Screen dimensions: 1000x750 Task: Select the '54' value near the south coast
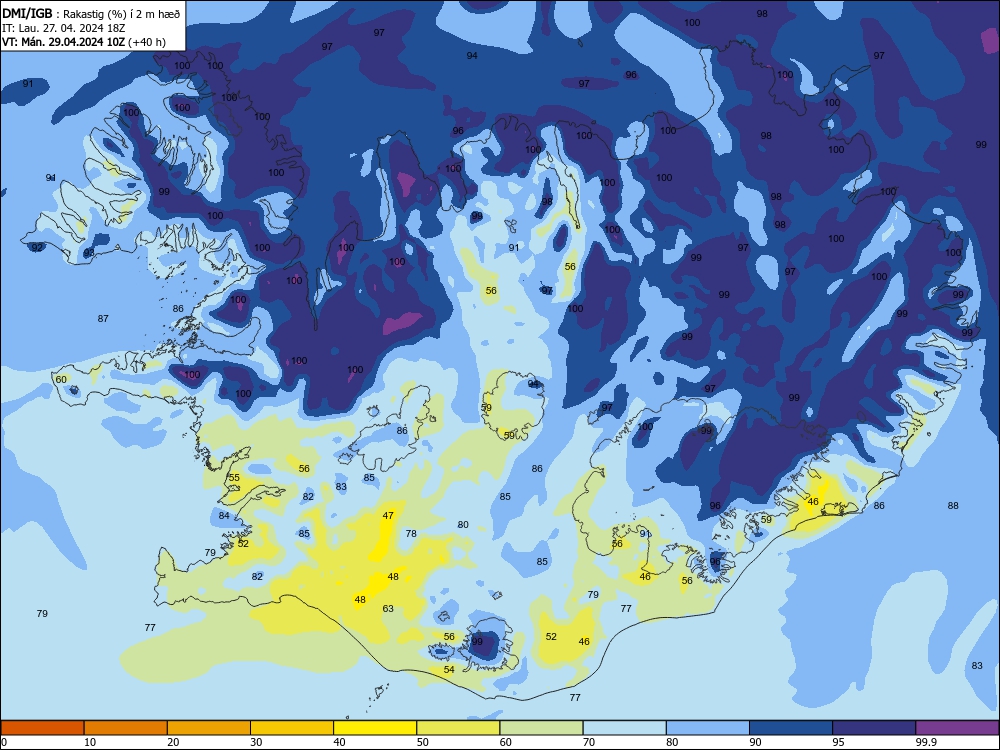449,670
